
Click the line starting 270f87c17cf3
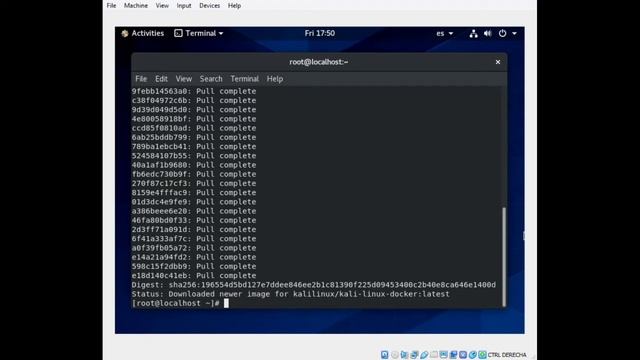coord(194,184)
